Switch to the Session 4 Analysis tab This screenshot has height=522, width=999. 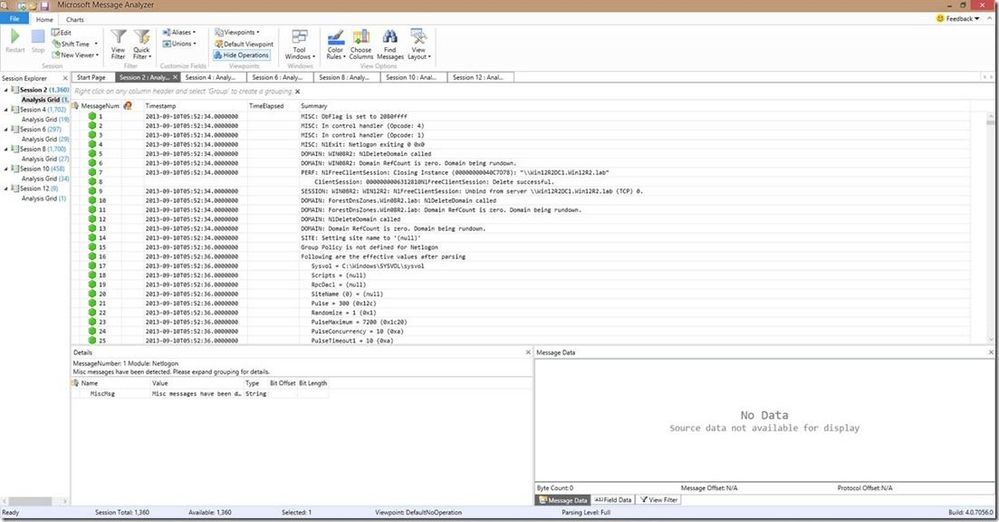pos(210,77)
